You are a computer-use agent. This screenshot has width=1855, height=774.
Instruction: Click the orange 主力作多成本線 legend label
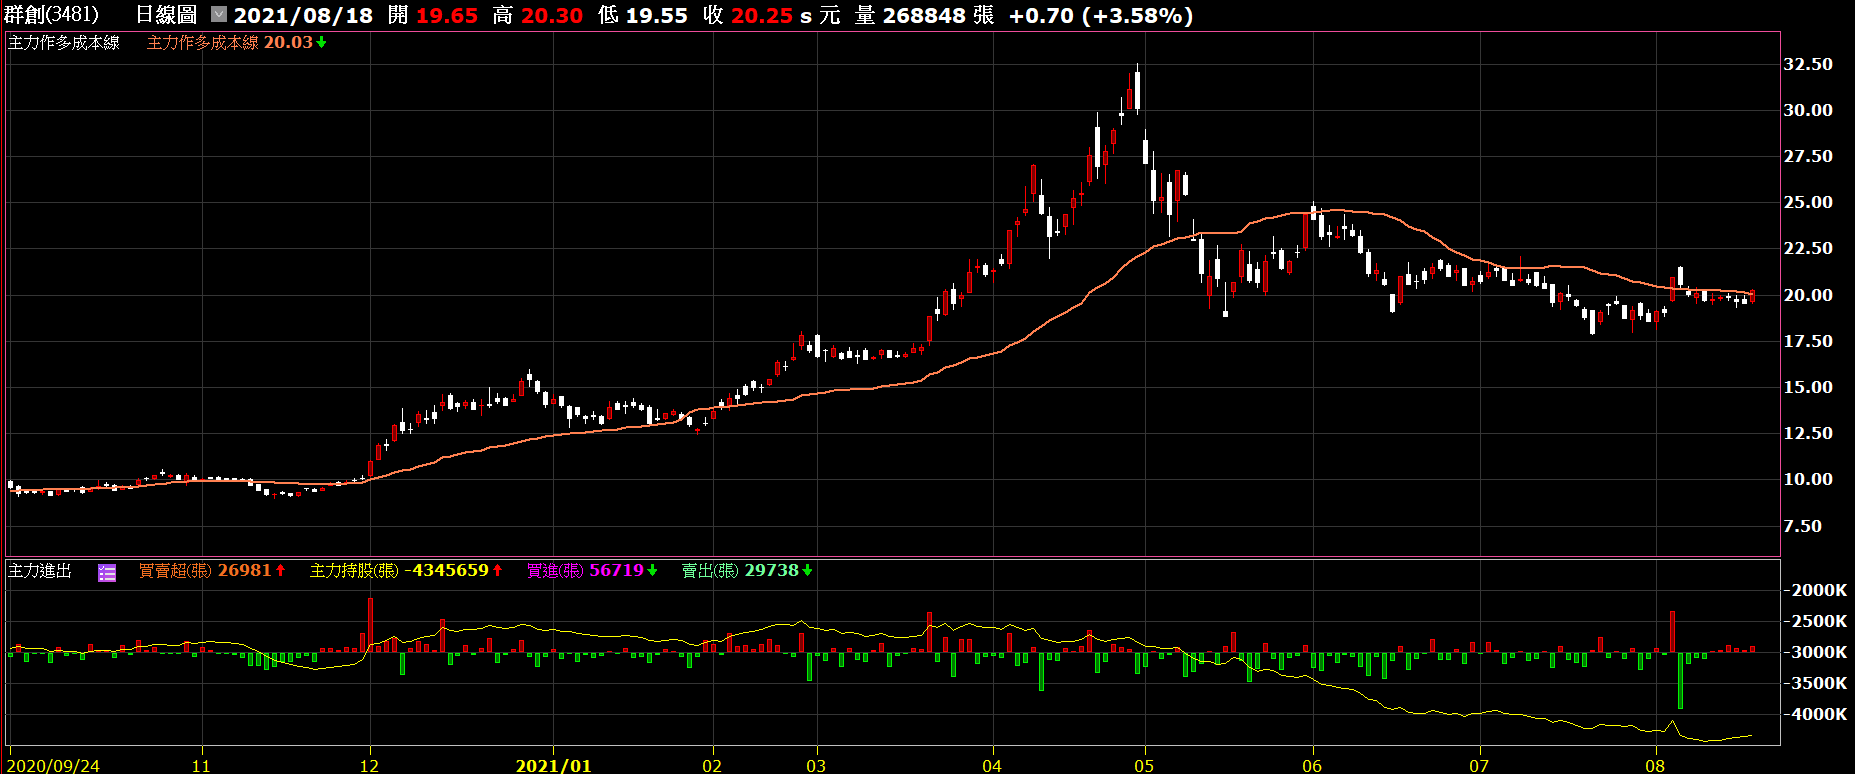point(202,43)
